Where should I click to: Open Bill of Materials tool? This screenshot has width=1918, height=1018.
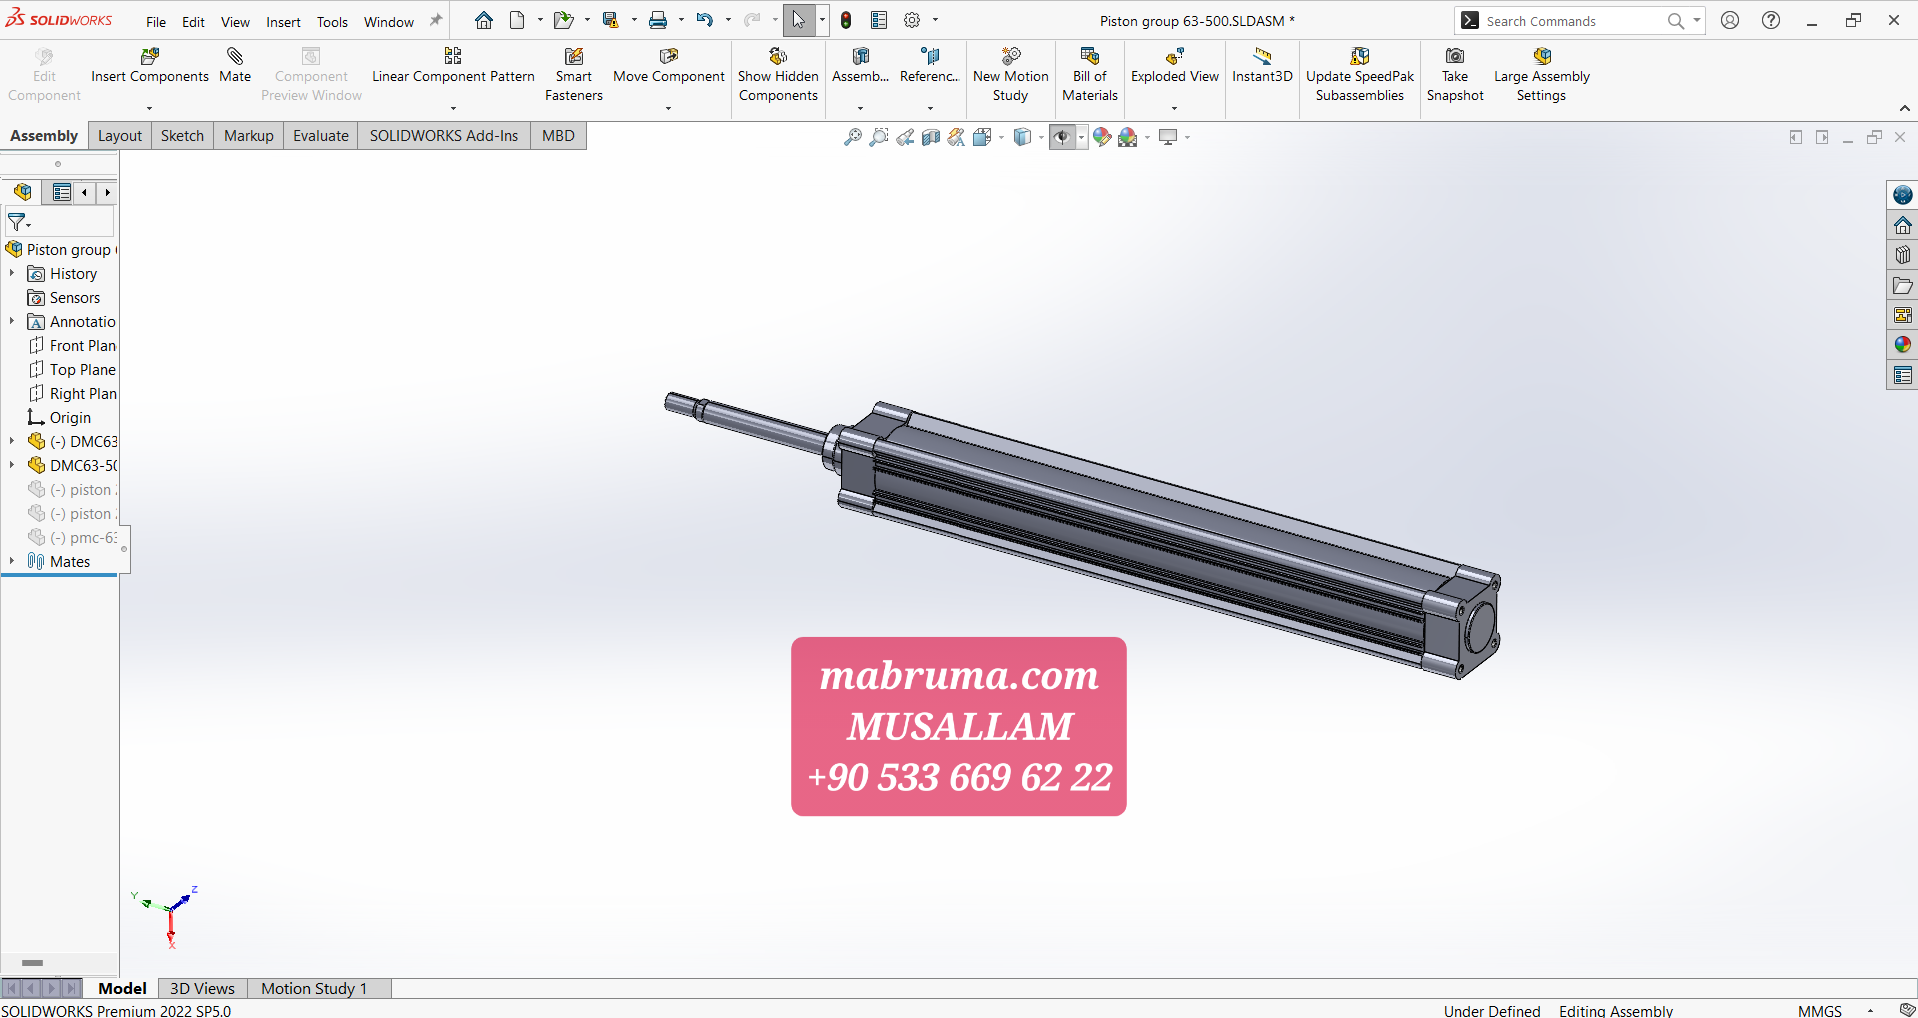[1090, 75]
